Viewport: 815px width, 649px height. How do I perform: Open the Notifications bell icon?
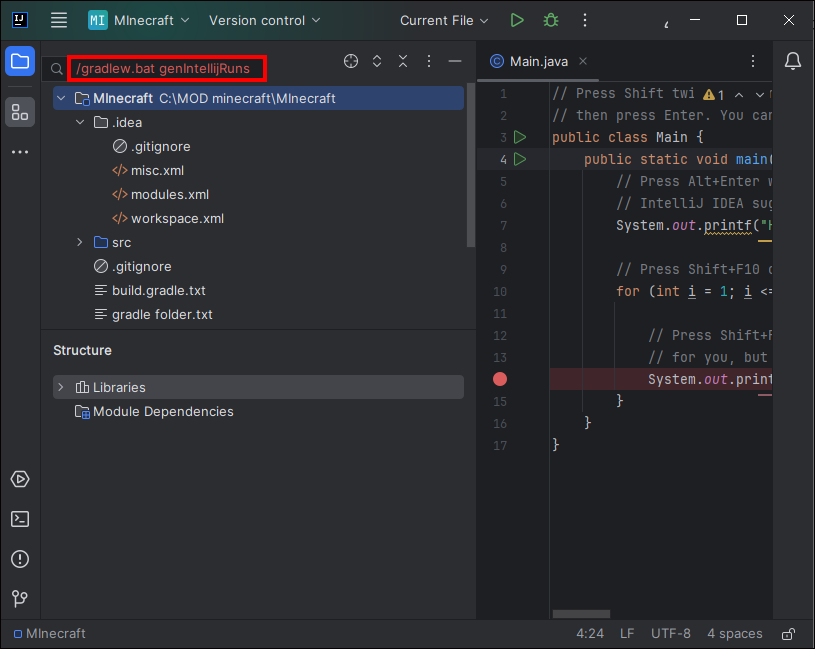point(793,62)
